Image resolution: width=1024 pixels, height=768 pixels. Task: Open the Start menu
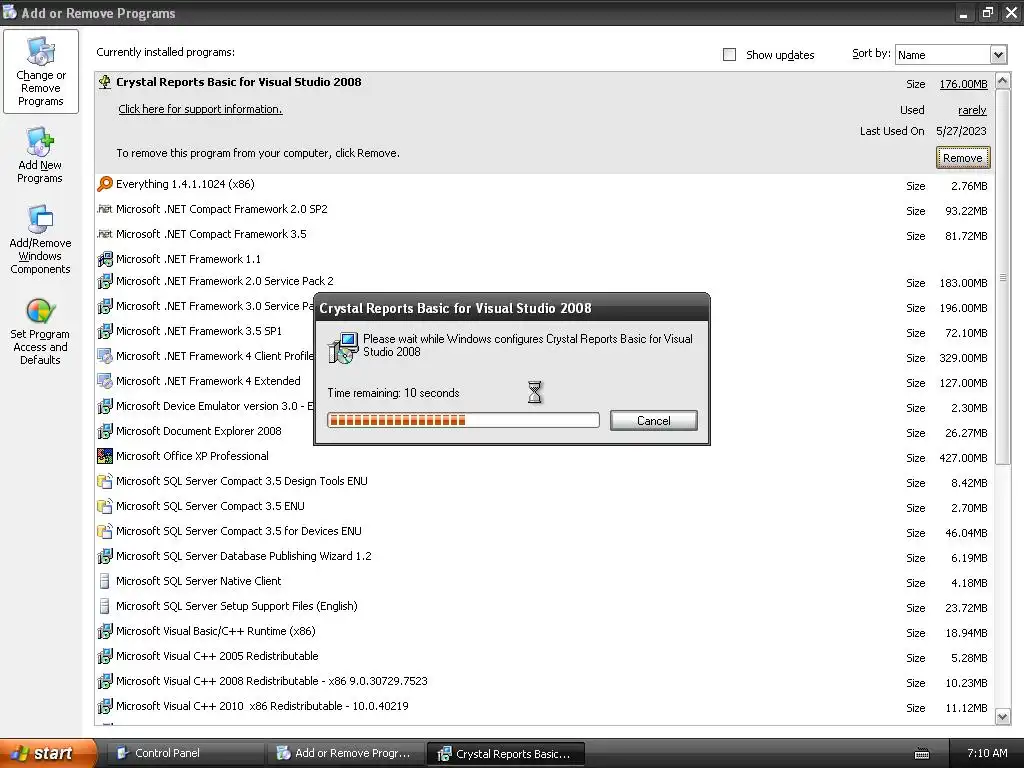coord(47,753)
